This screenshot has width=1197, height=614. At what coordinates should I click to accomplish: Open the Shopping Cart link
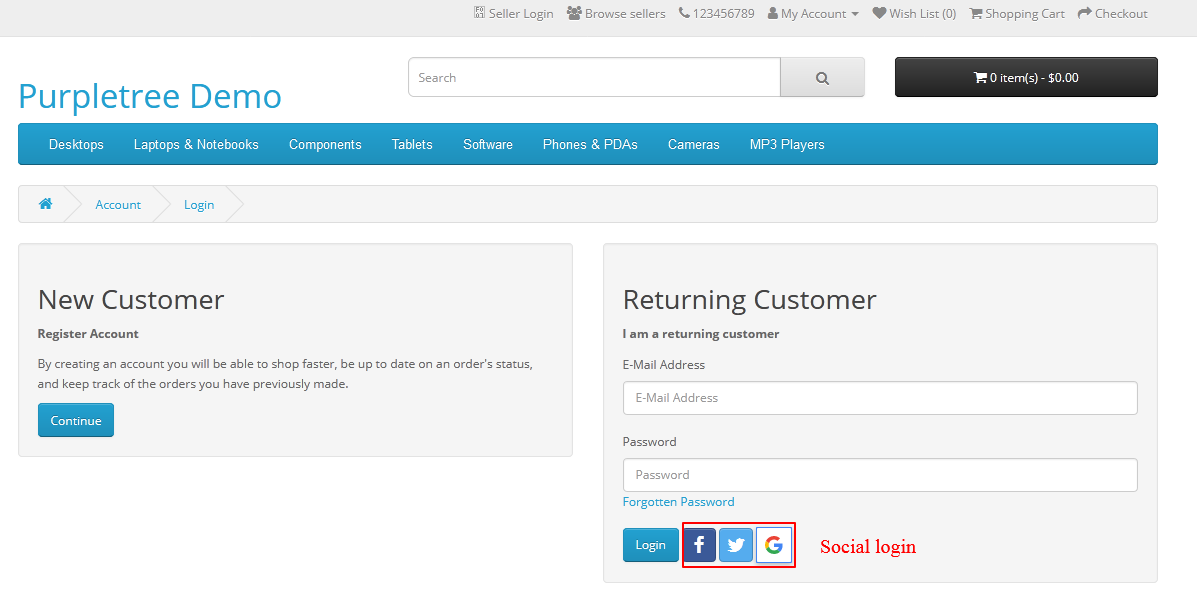coord(1017,14)
